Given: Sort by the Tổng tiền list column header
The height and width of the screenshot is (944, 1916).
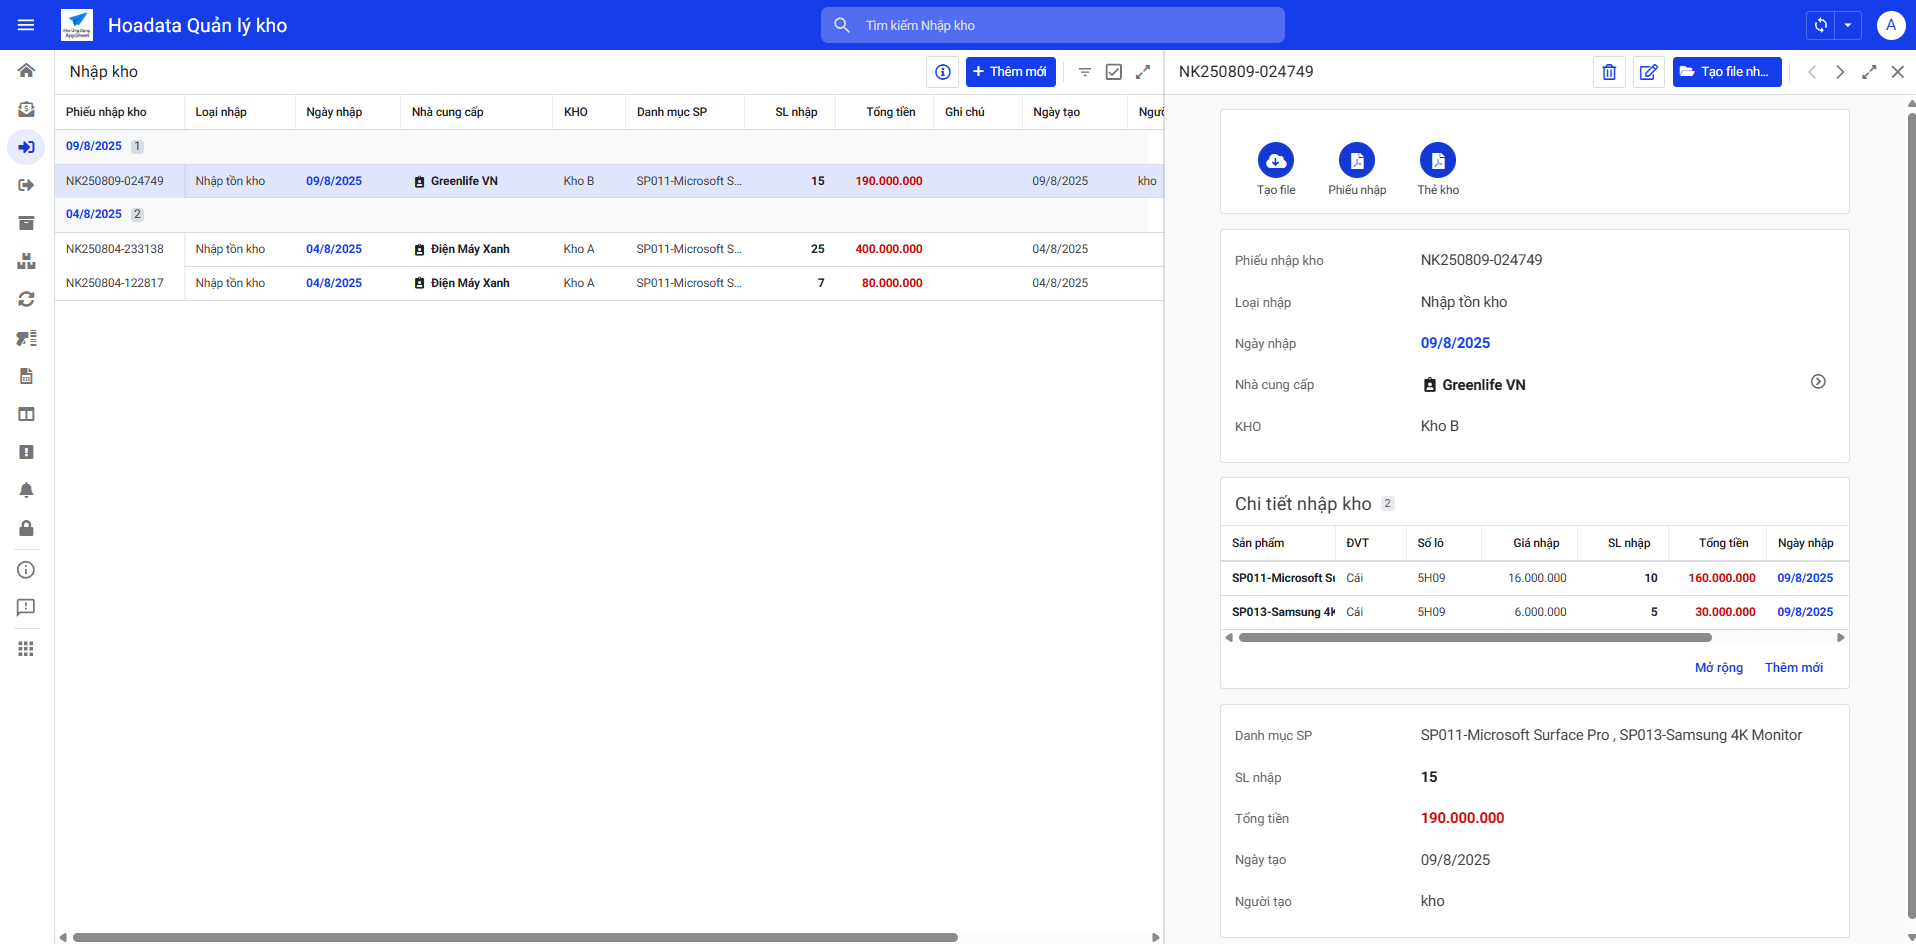Looking at the screenshot, I should (891, 112).
